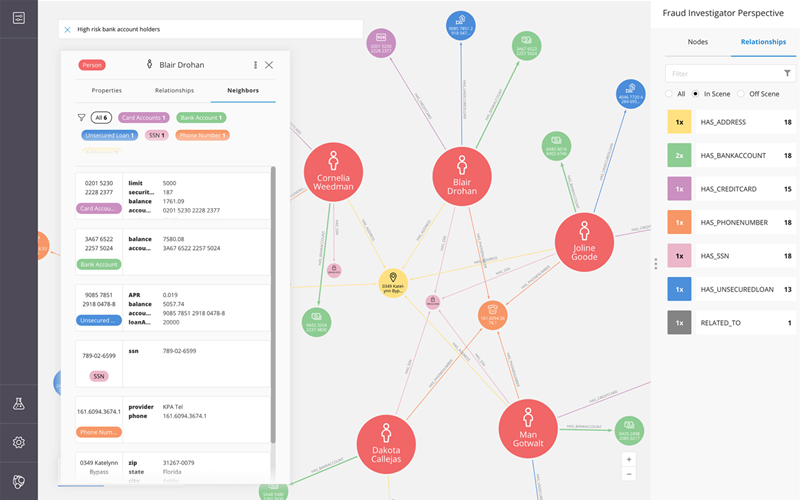Screen dimensions: 800x500
Task: Open the Neighbors tab
Action: [243, 90]
